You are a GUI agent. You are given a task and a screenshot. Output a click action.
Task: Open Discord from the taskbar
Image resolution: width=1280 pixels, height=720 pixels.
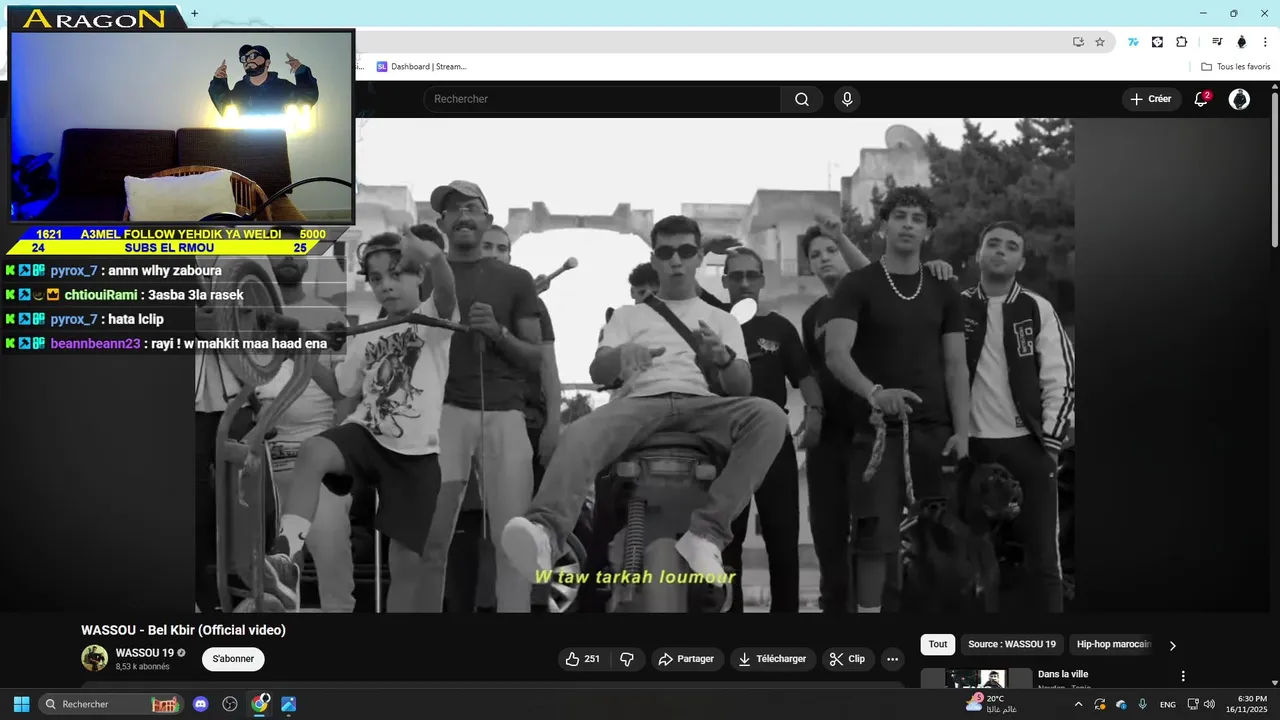(x=201, y=704)
